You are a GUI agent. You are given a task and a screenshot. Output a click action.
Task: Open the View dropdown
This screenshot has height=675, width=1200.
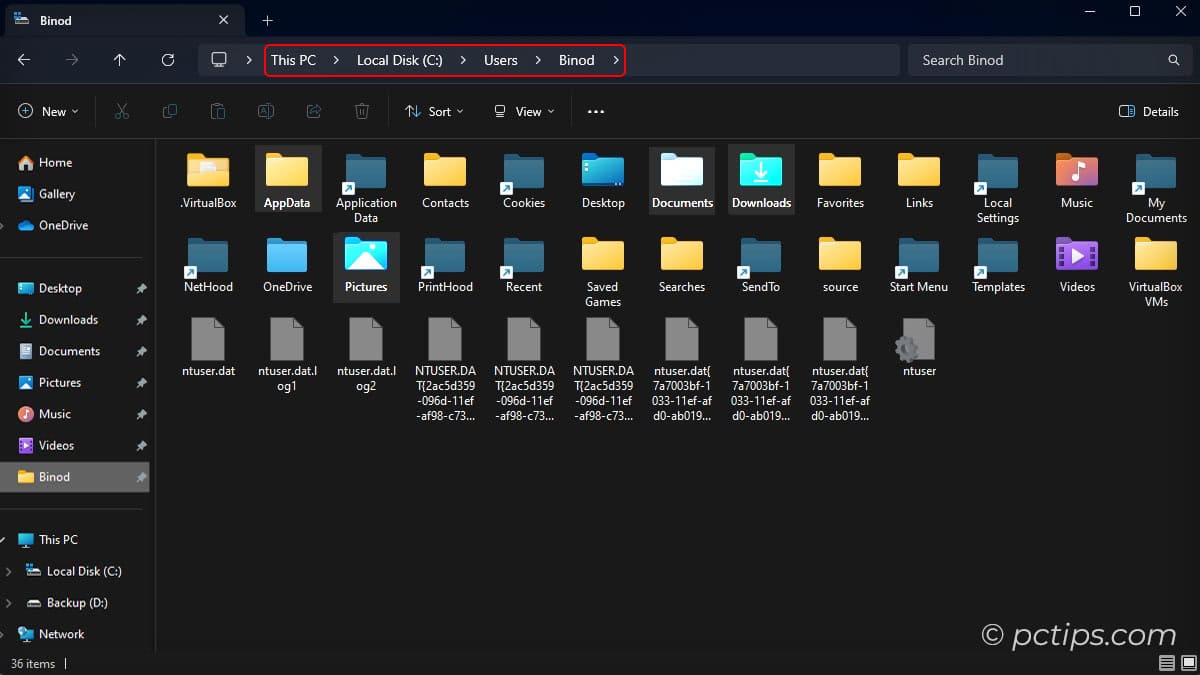click(522, 111)
